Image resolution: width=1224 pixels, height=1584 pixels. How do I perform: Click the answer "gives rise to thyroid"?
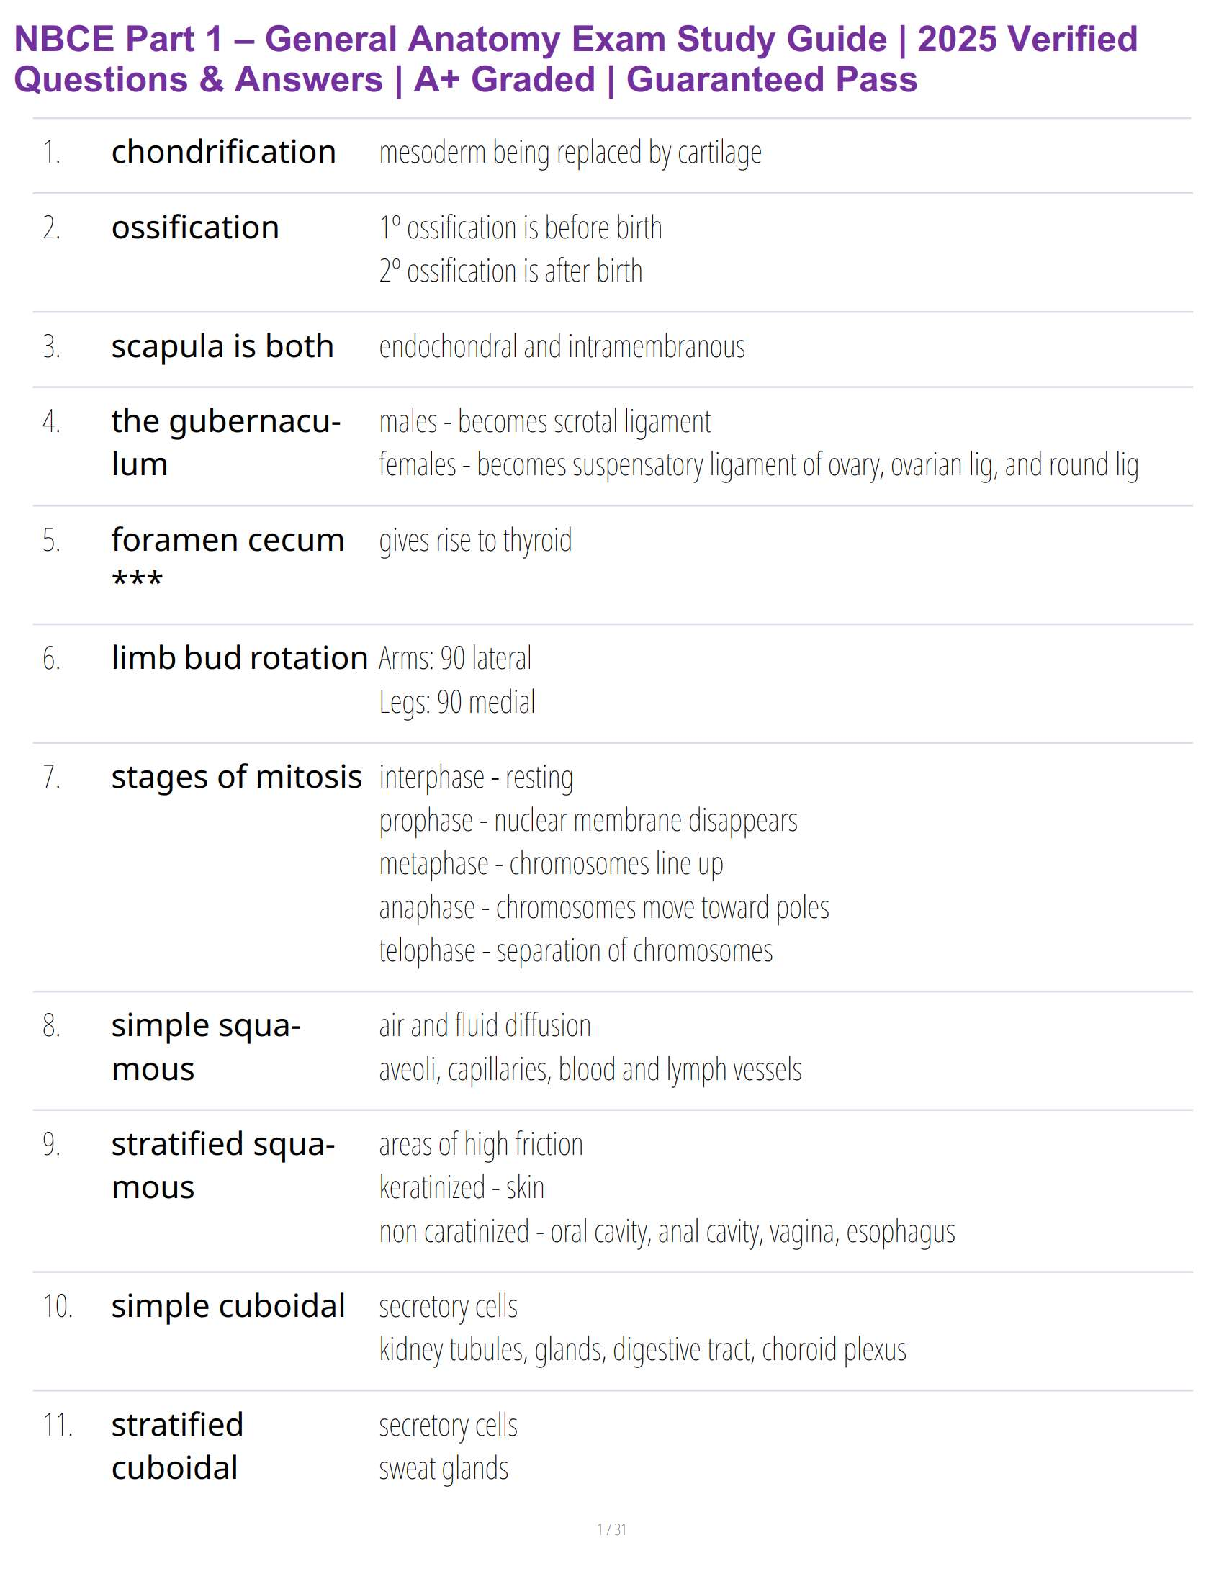click(x=475, y=541)
